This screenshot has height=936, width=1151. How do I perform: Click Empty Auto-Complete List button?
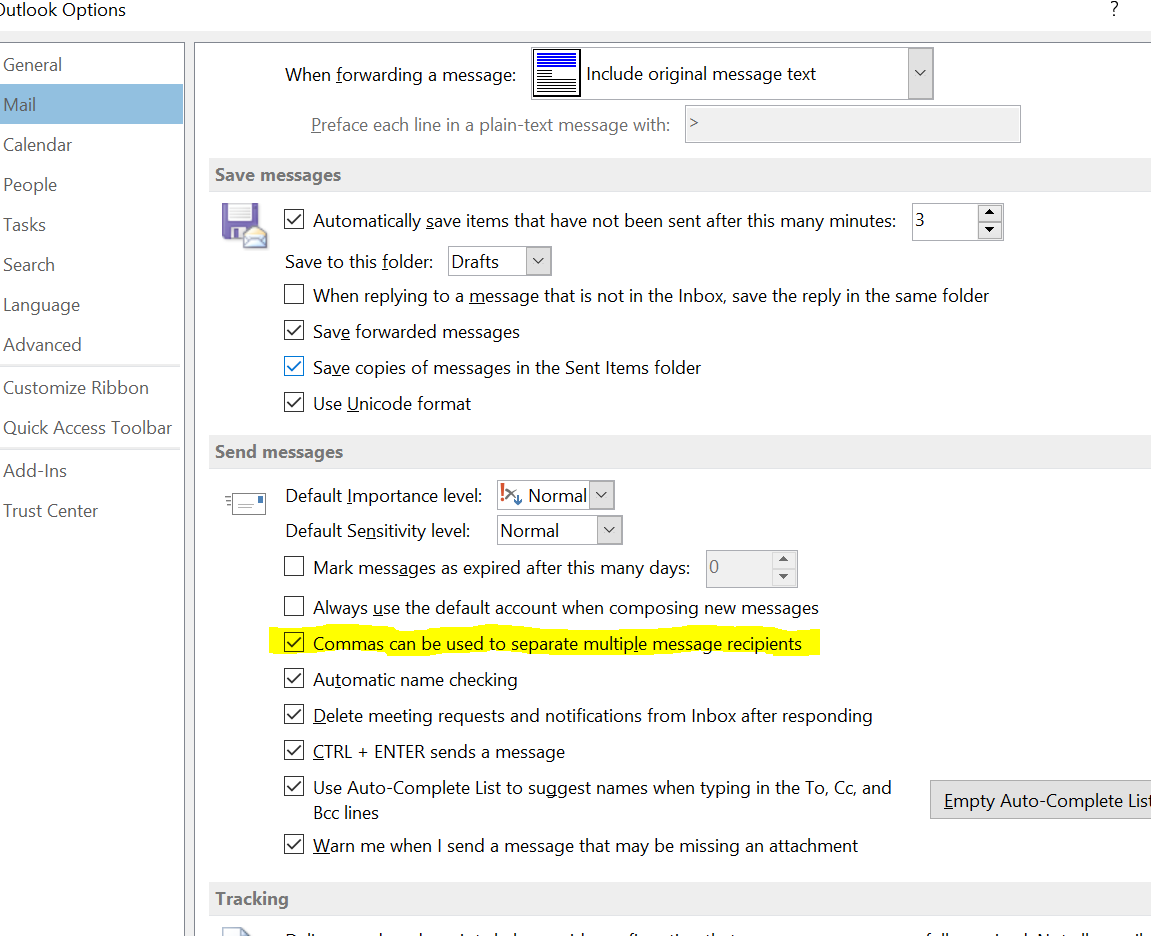point(1041,800)
